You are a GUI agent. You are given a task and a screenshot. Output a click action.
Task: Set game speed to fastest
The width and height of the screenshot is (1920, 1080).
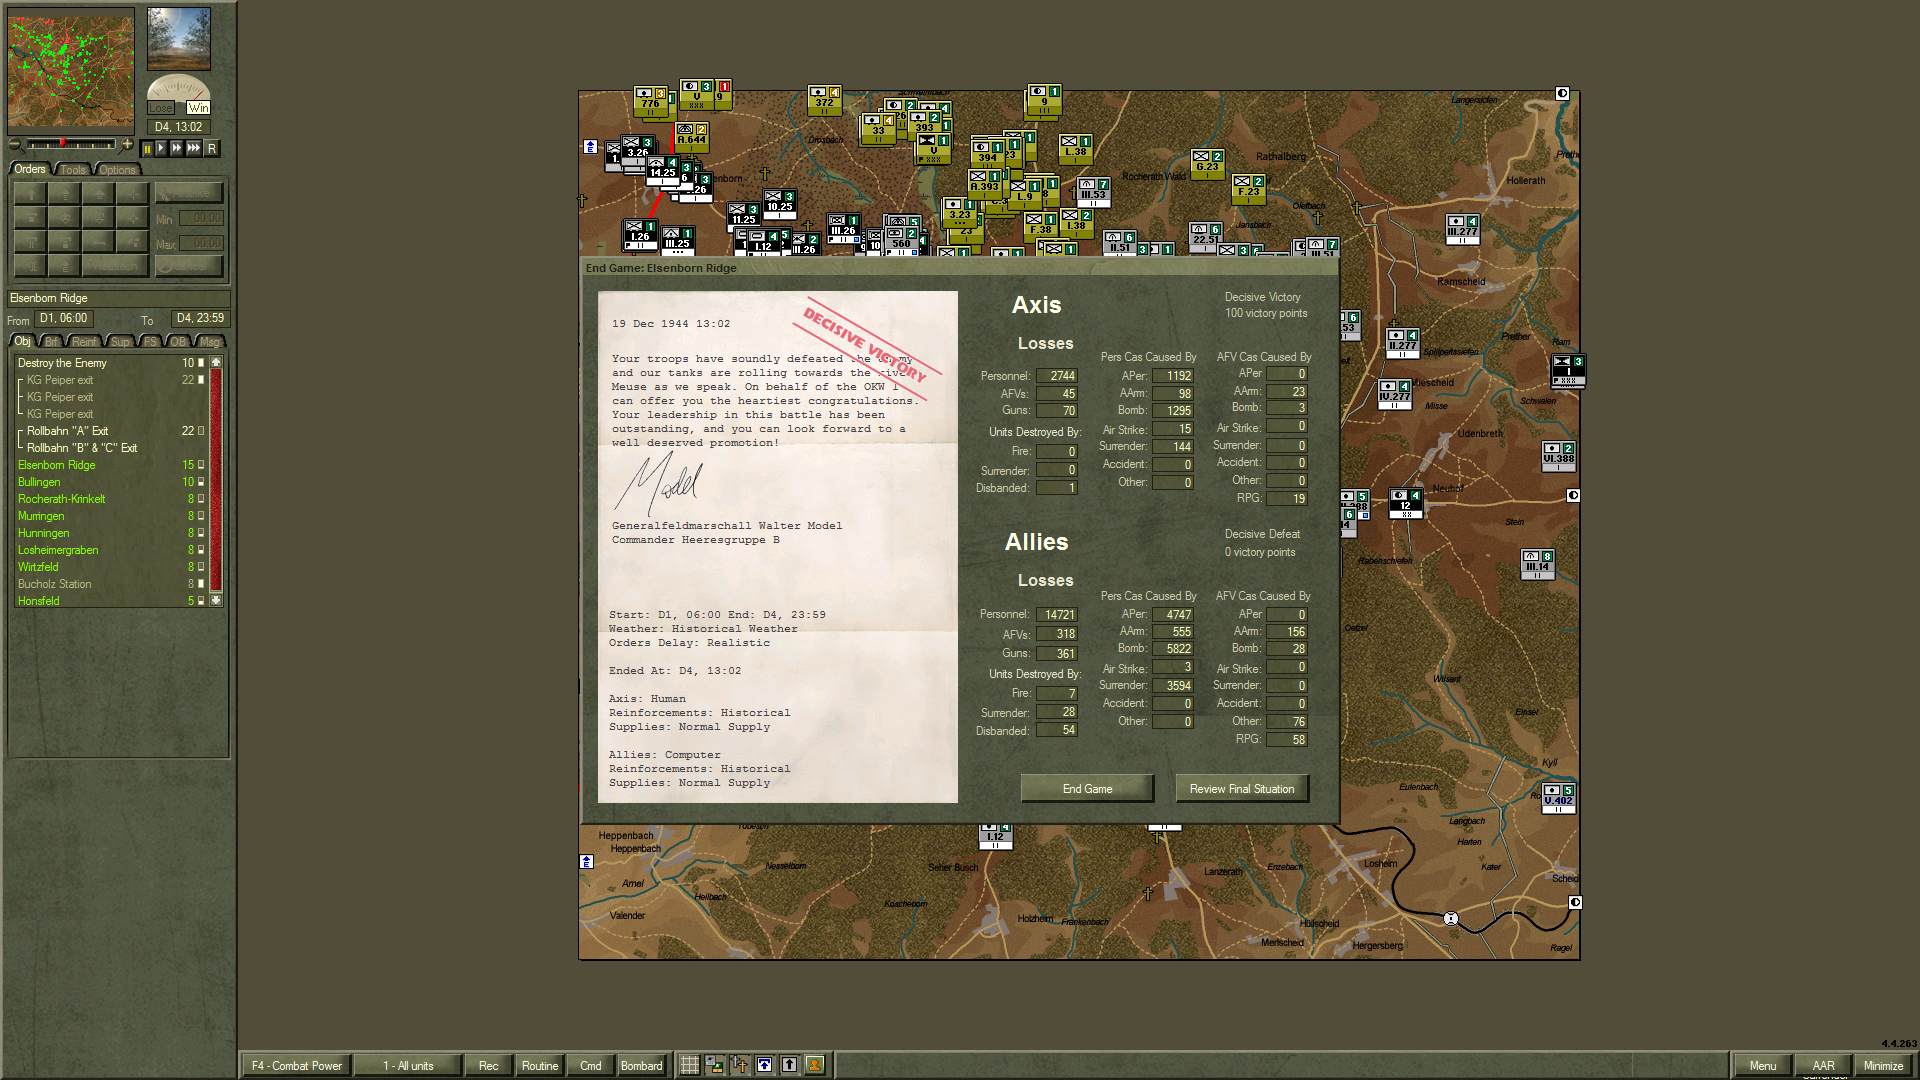pos(194,148)
